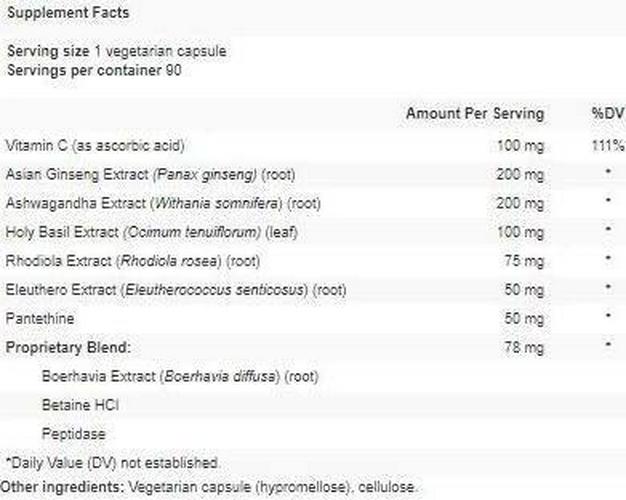626x500 pixels.
Task: Click the %DV column header
Action: tap(607, 114)
